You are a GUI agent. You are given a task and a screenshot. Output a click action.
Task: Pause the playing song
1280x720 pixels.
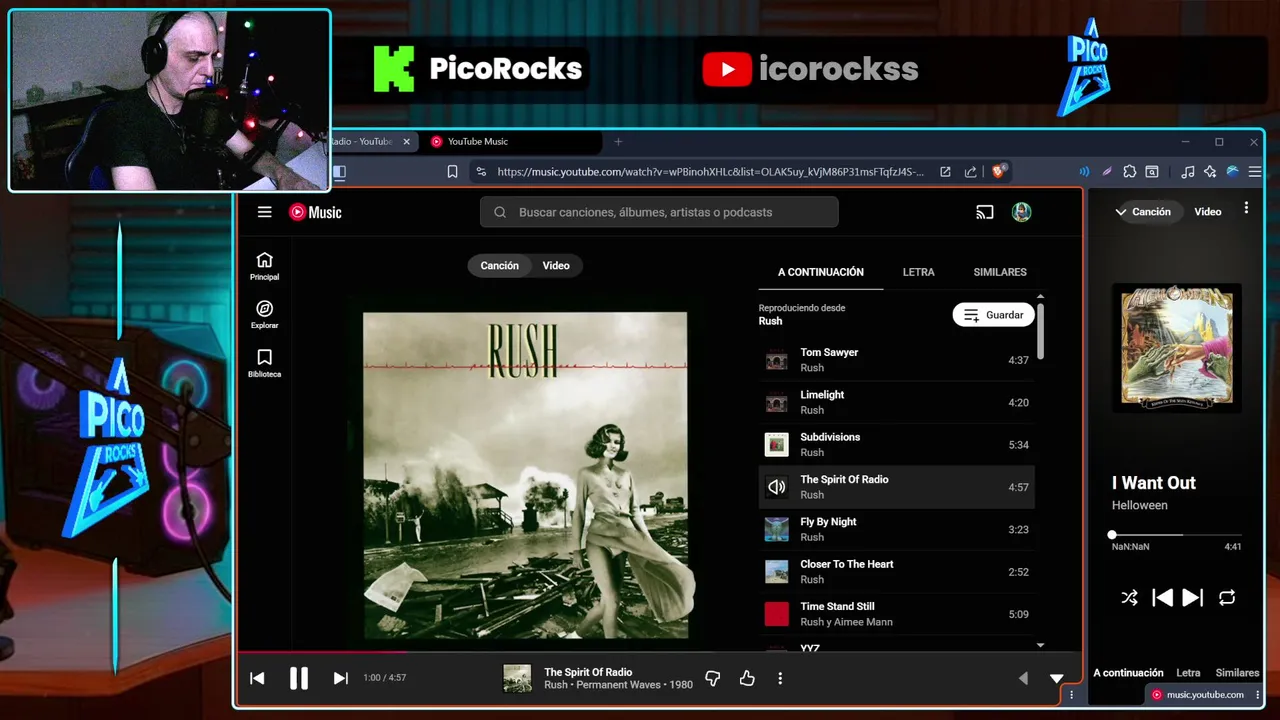pyautogui.click(x=299, y=678)
